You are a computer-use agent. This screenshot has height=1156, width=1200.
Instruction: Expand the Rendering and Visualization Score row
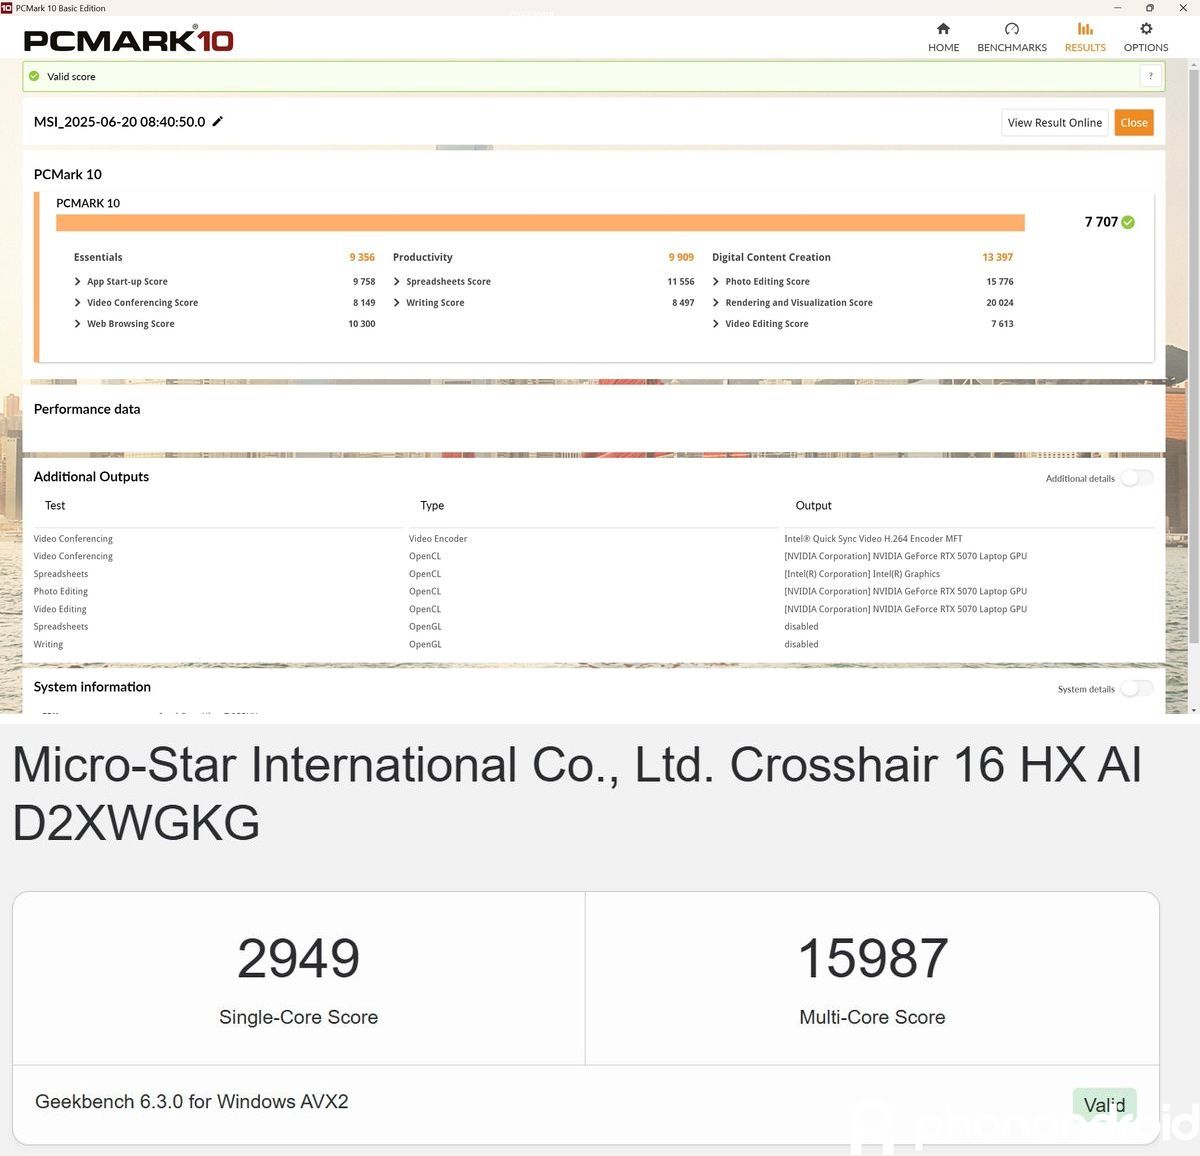[x=716, y=303]
